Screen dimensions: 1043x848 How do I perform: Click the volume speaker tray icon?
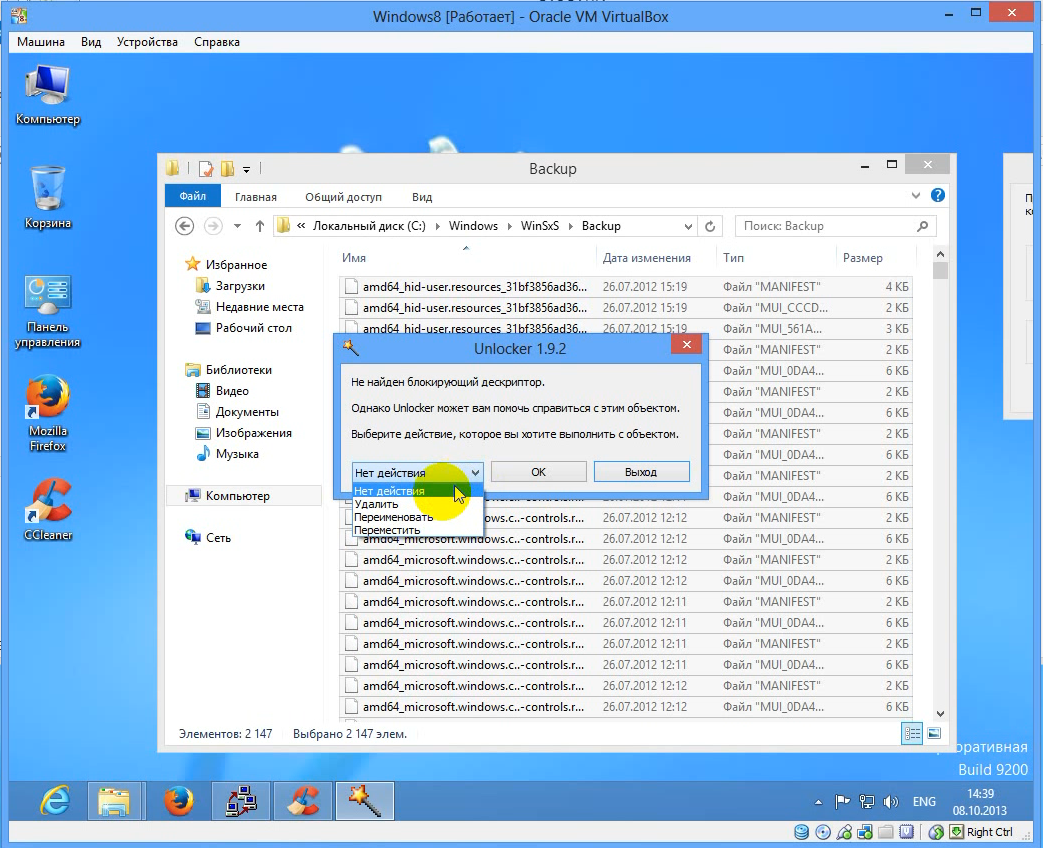[x=890, y=801]
